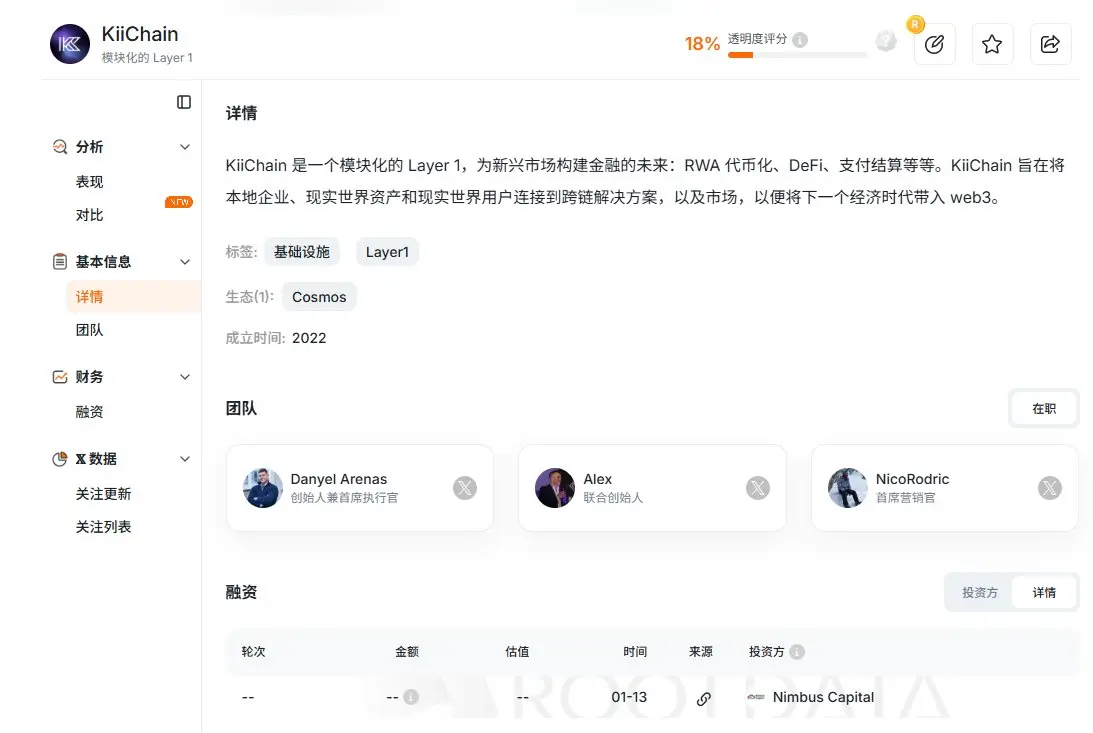Viewport: 1093px width, 733px height.
Task: Click the 01-13 date cell
Action: click(629, 697)
